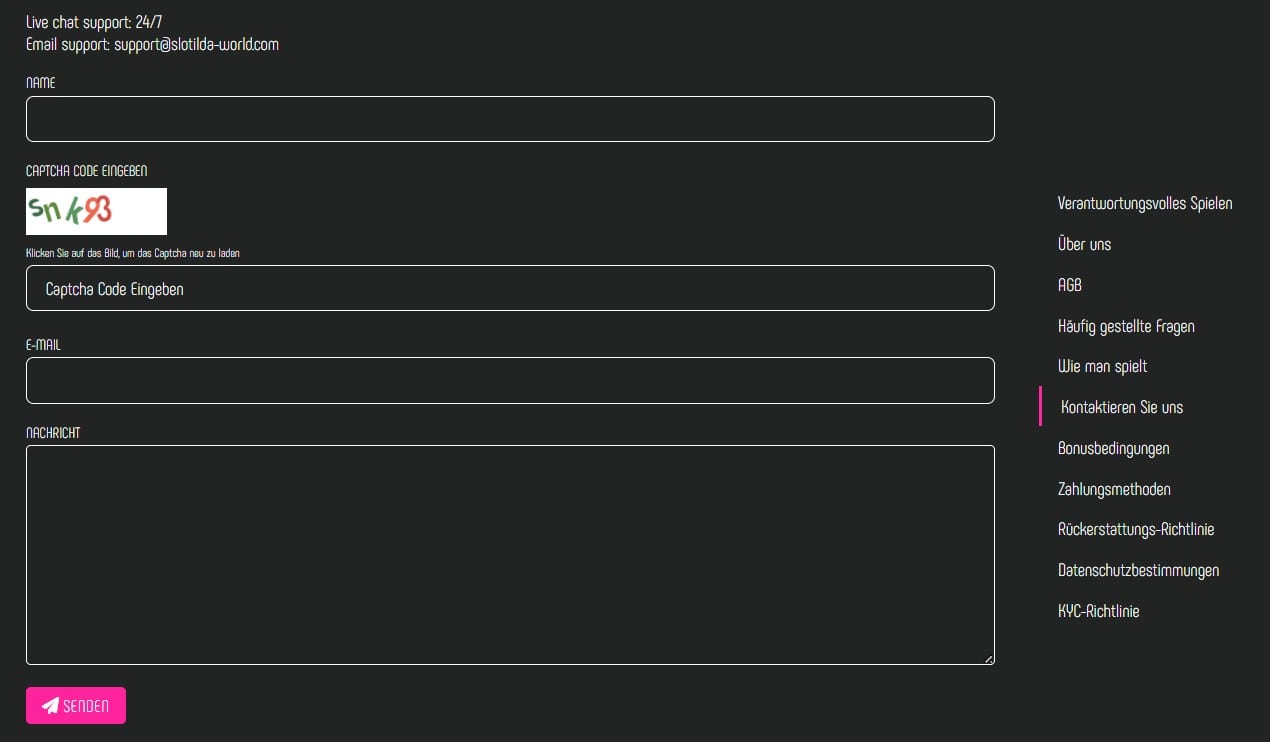Image resolution: width=1270 pixels, height=742 pixels.
Task: Open Rückerstattungs-Richtlinie link
Action: [1136, 529]
